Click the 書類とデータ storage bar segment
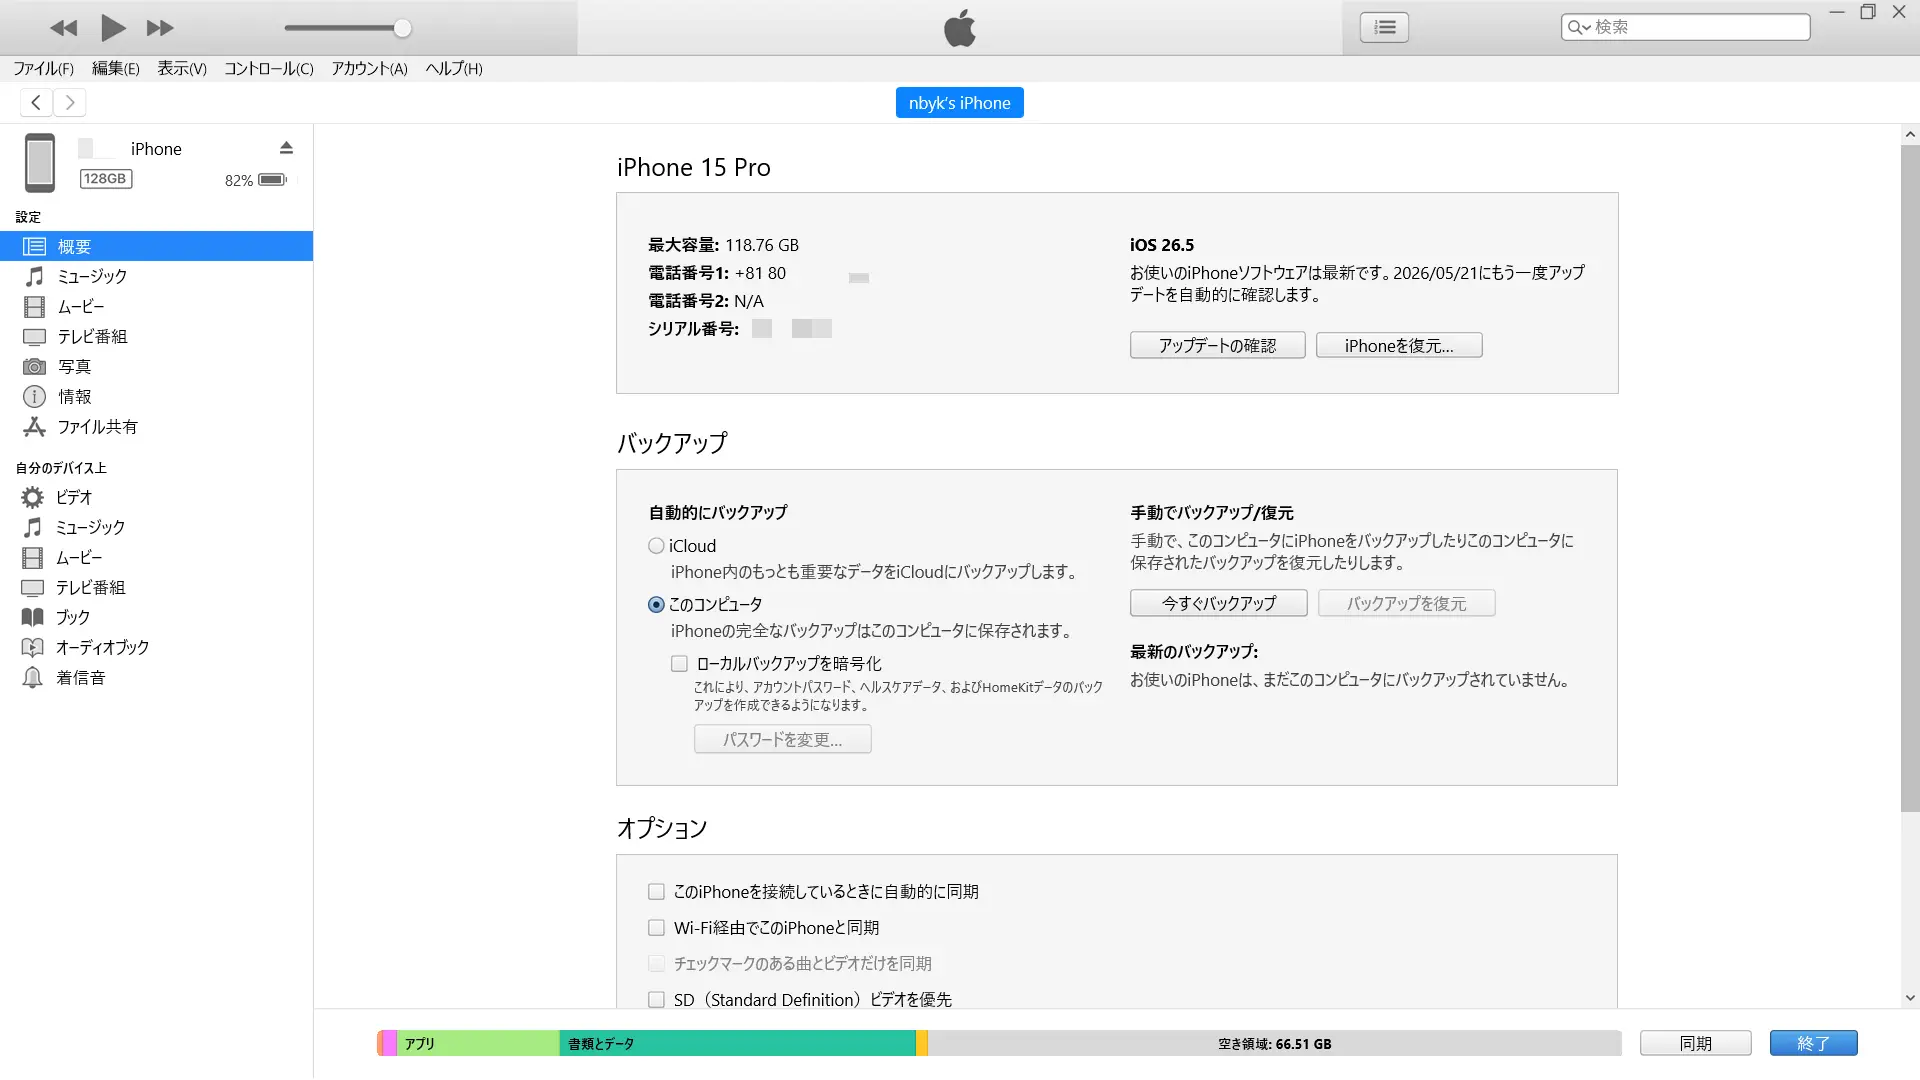Viewport: 1920px width, 1080px height. click(737, 1043)
